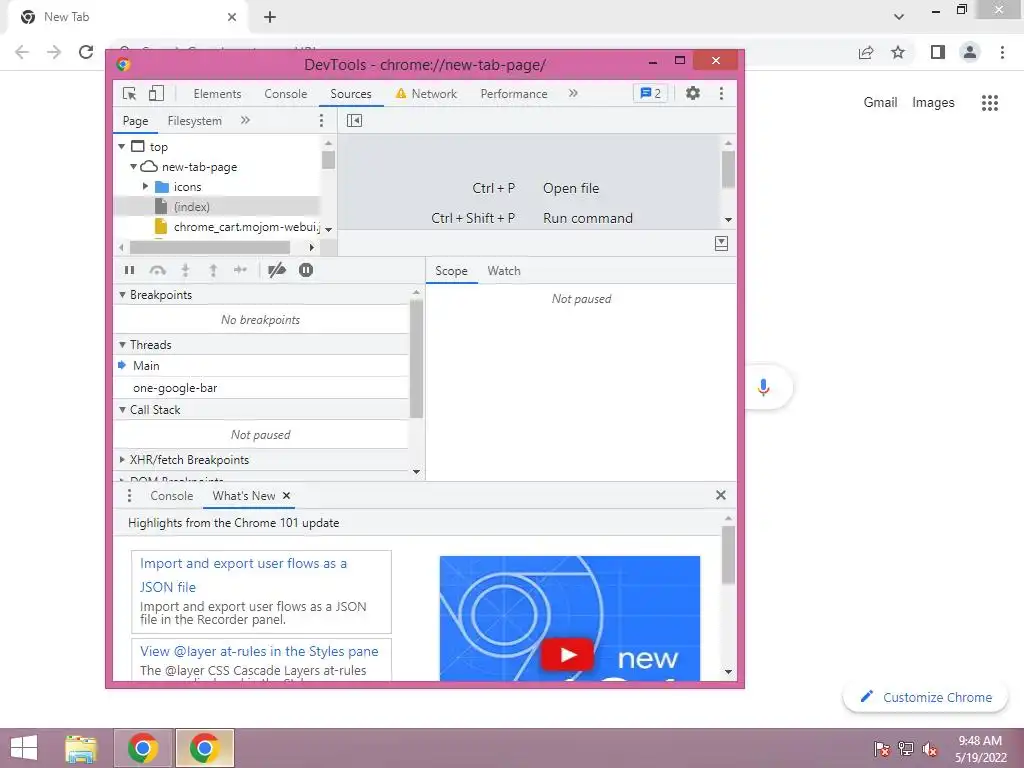This screenshot has height=768, width=1024.
Task: Toggle deactivate breakpoints icon
Action: (277, 270)
